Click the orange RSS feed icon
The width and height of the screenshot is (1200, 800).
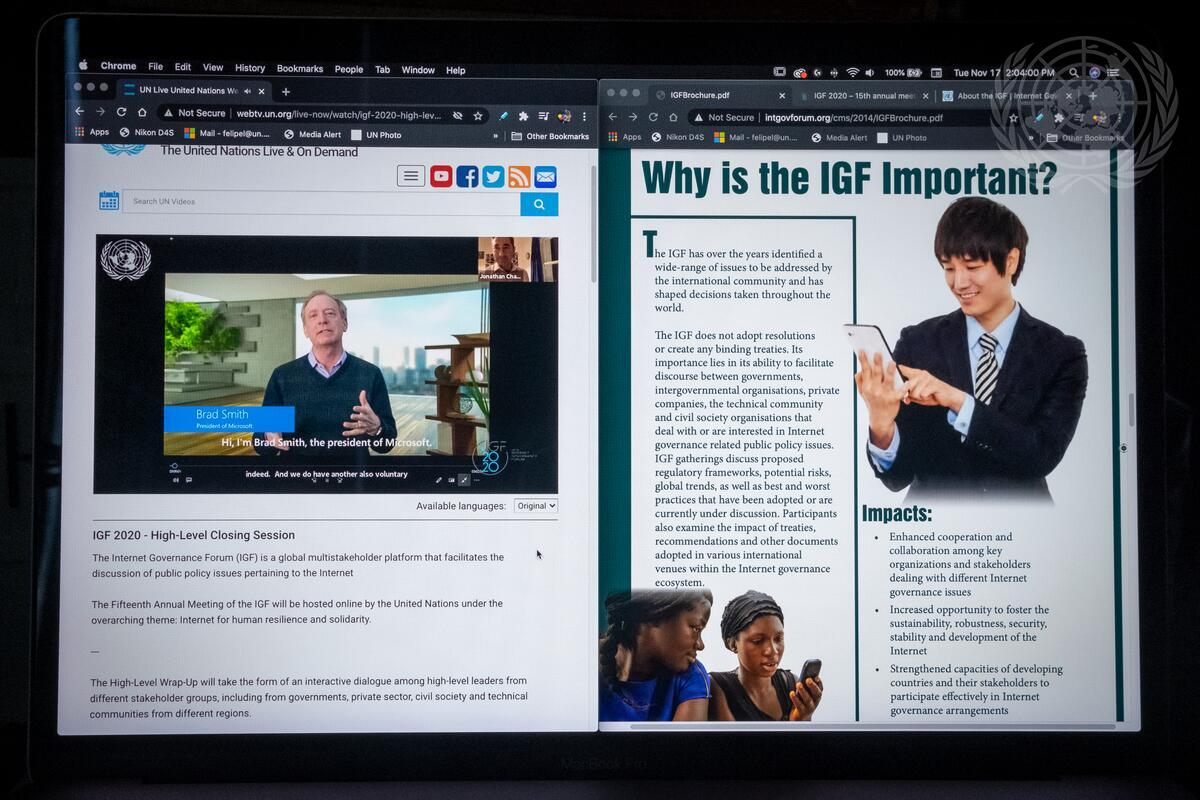click(x=519, y=177)
